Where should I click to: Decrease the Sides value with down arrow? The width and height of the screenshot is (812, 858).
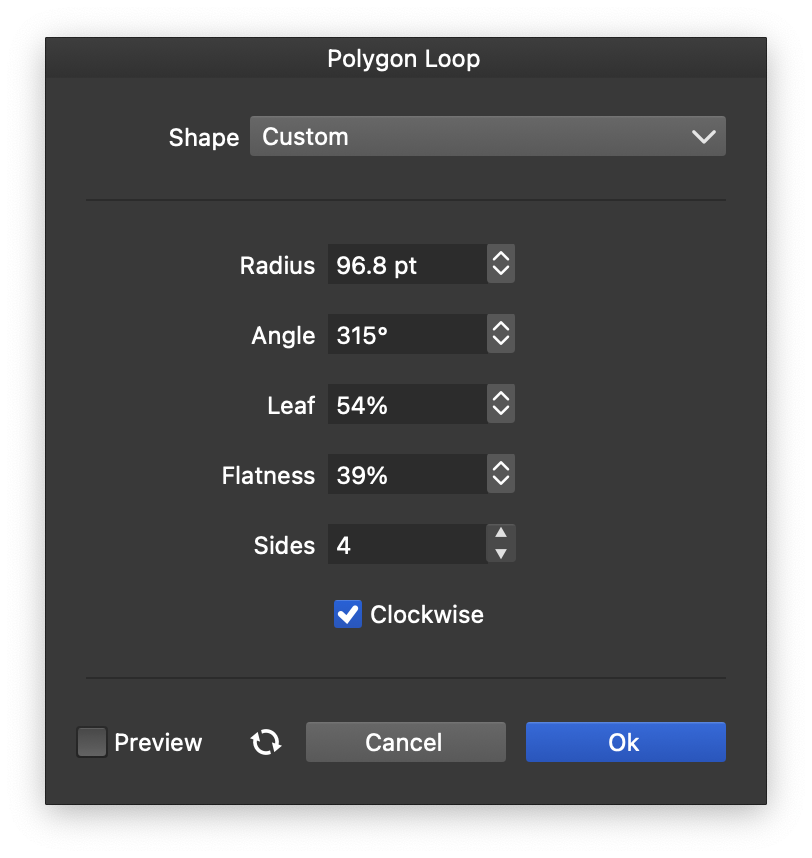pos(501,554)
